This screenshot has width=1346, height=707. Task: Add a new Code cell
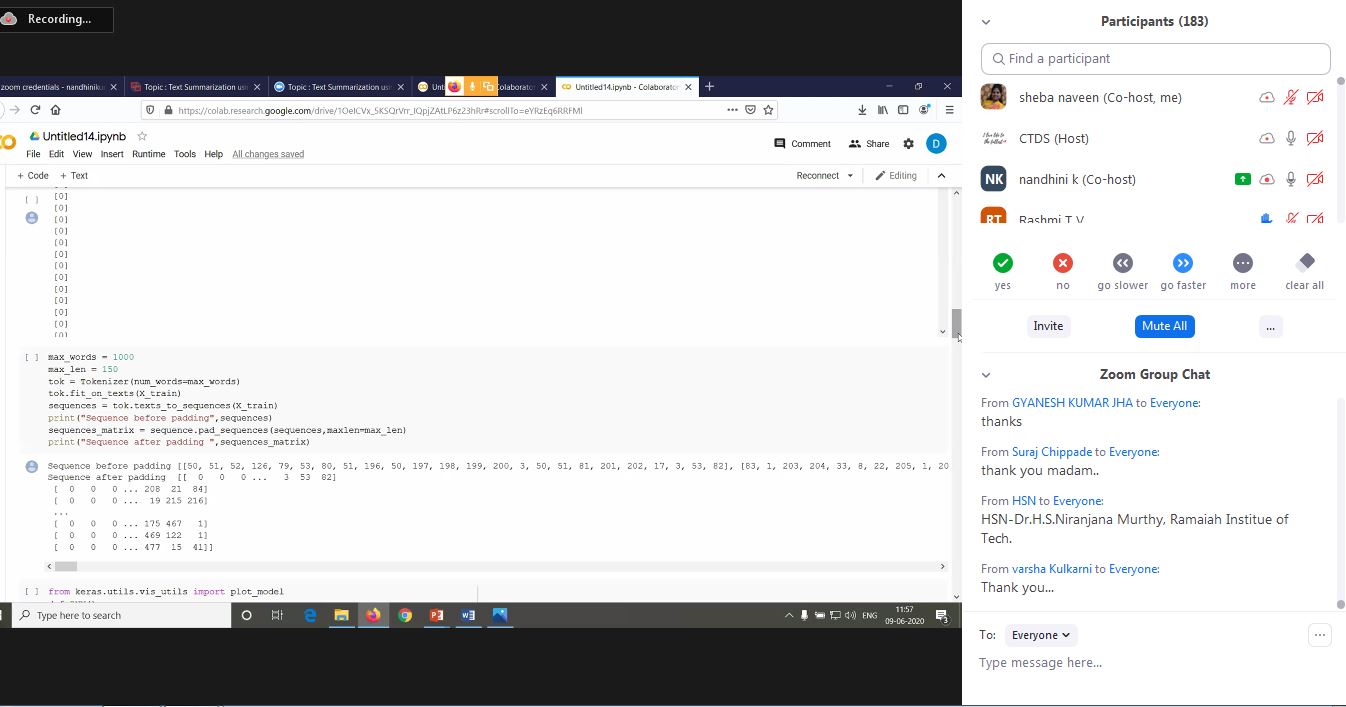pyautogui.click(x=33, y=175)
